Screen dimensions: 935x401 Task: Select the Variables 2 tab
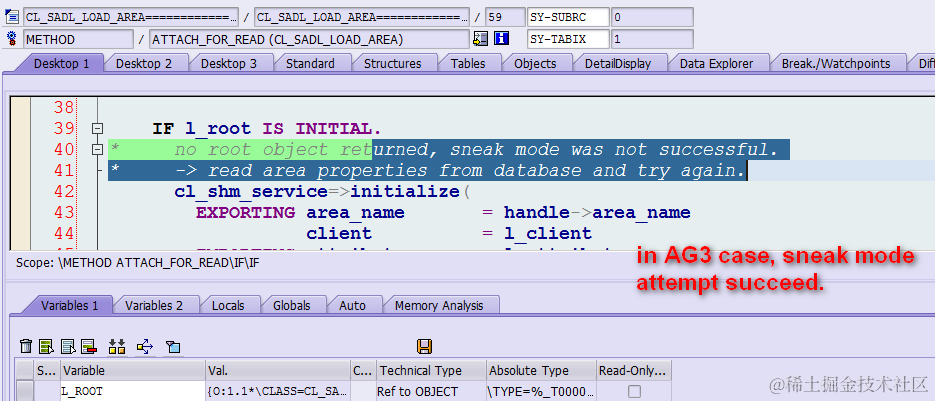[x=154, y=306]
